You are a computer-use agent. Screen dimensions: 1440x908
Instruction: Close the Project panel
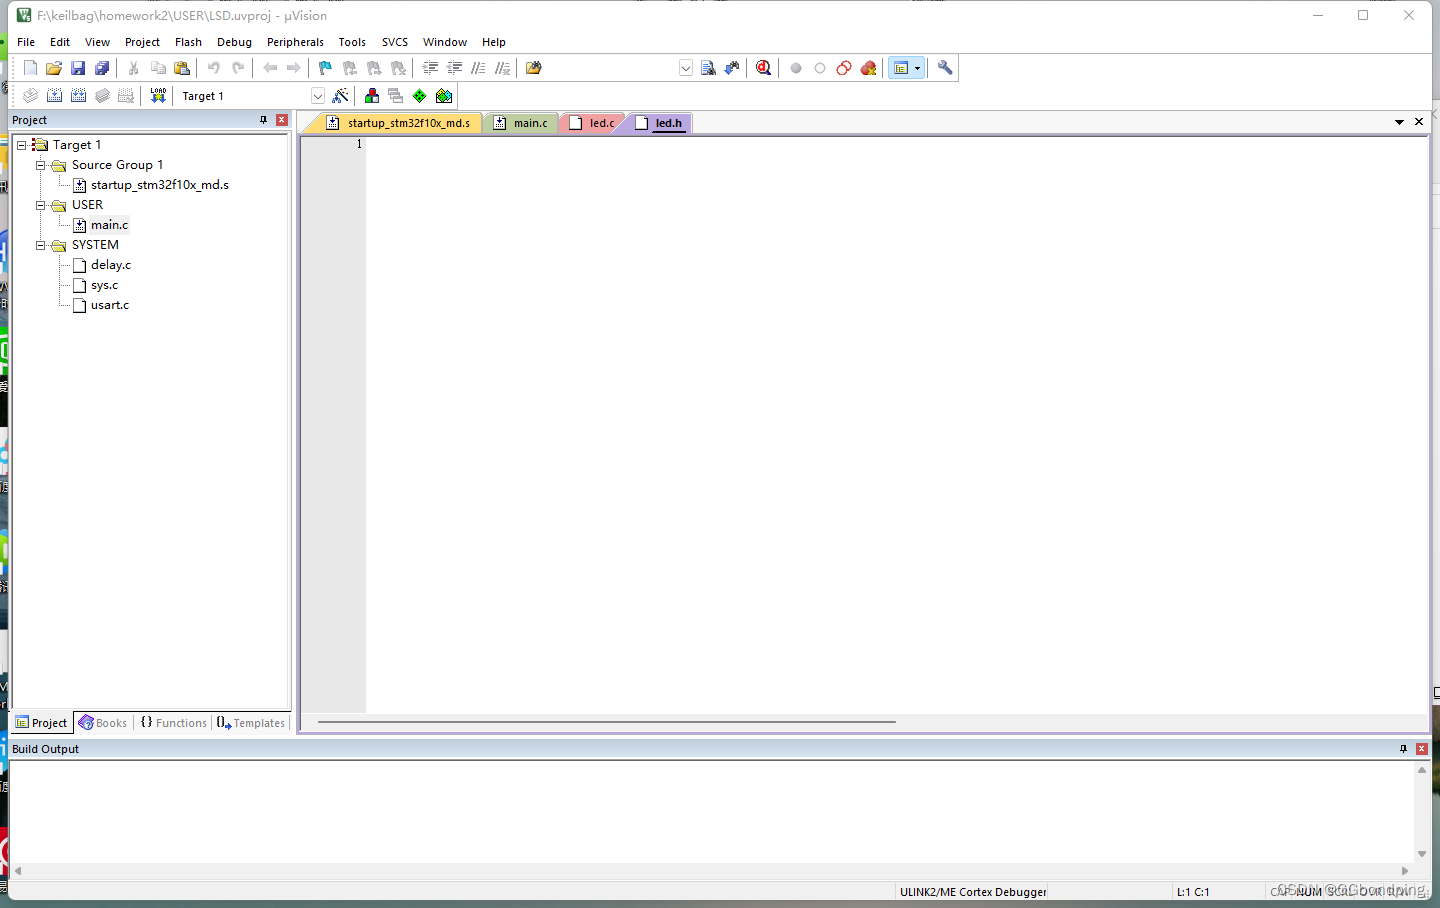pos(282,120)
